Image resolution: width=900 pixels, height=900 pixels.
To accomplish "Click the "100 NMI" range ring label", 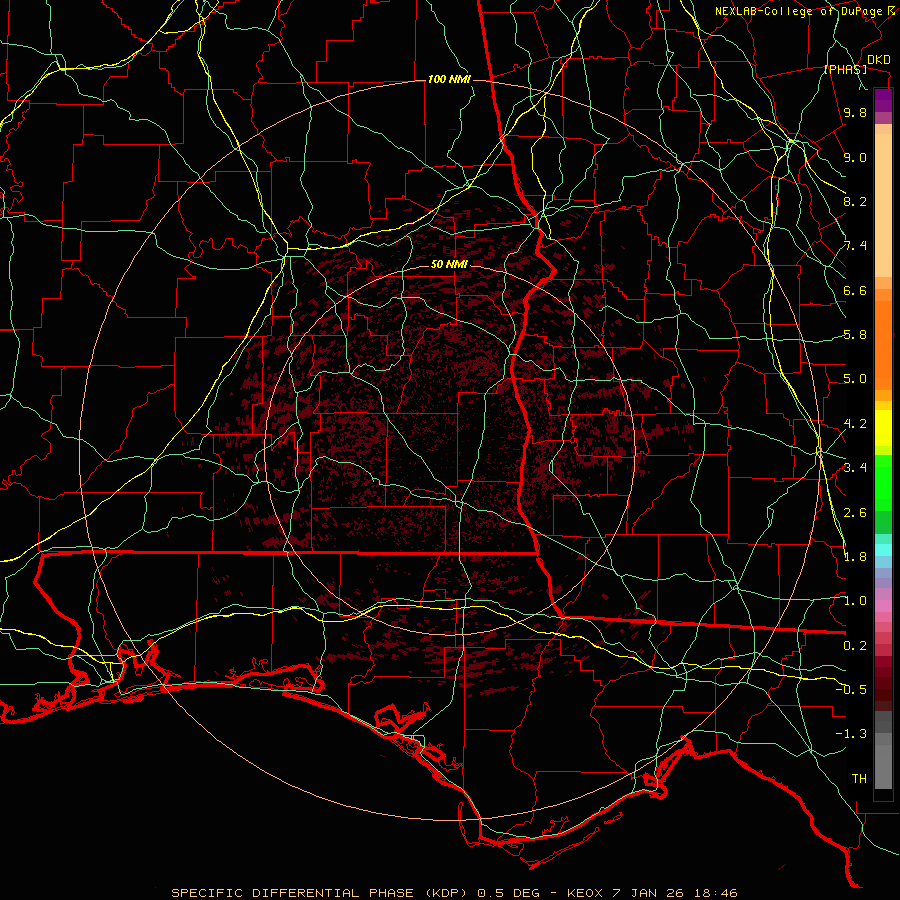I will coord(449,79).
